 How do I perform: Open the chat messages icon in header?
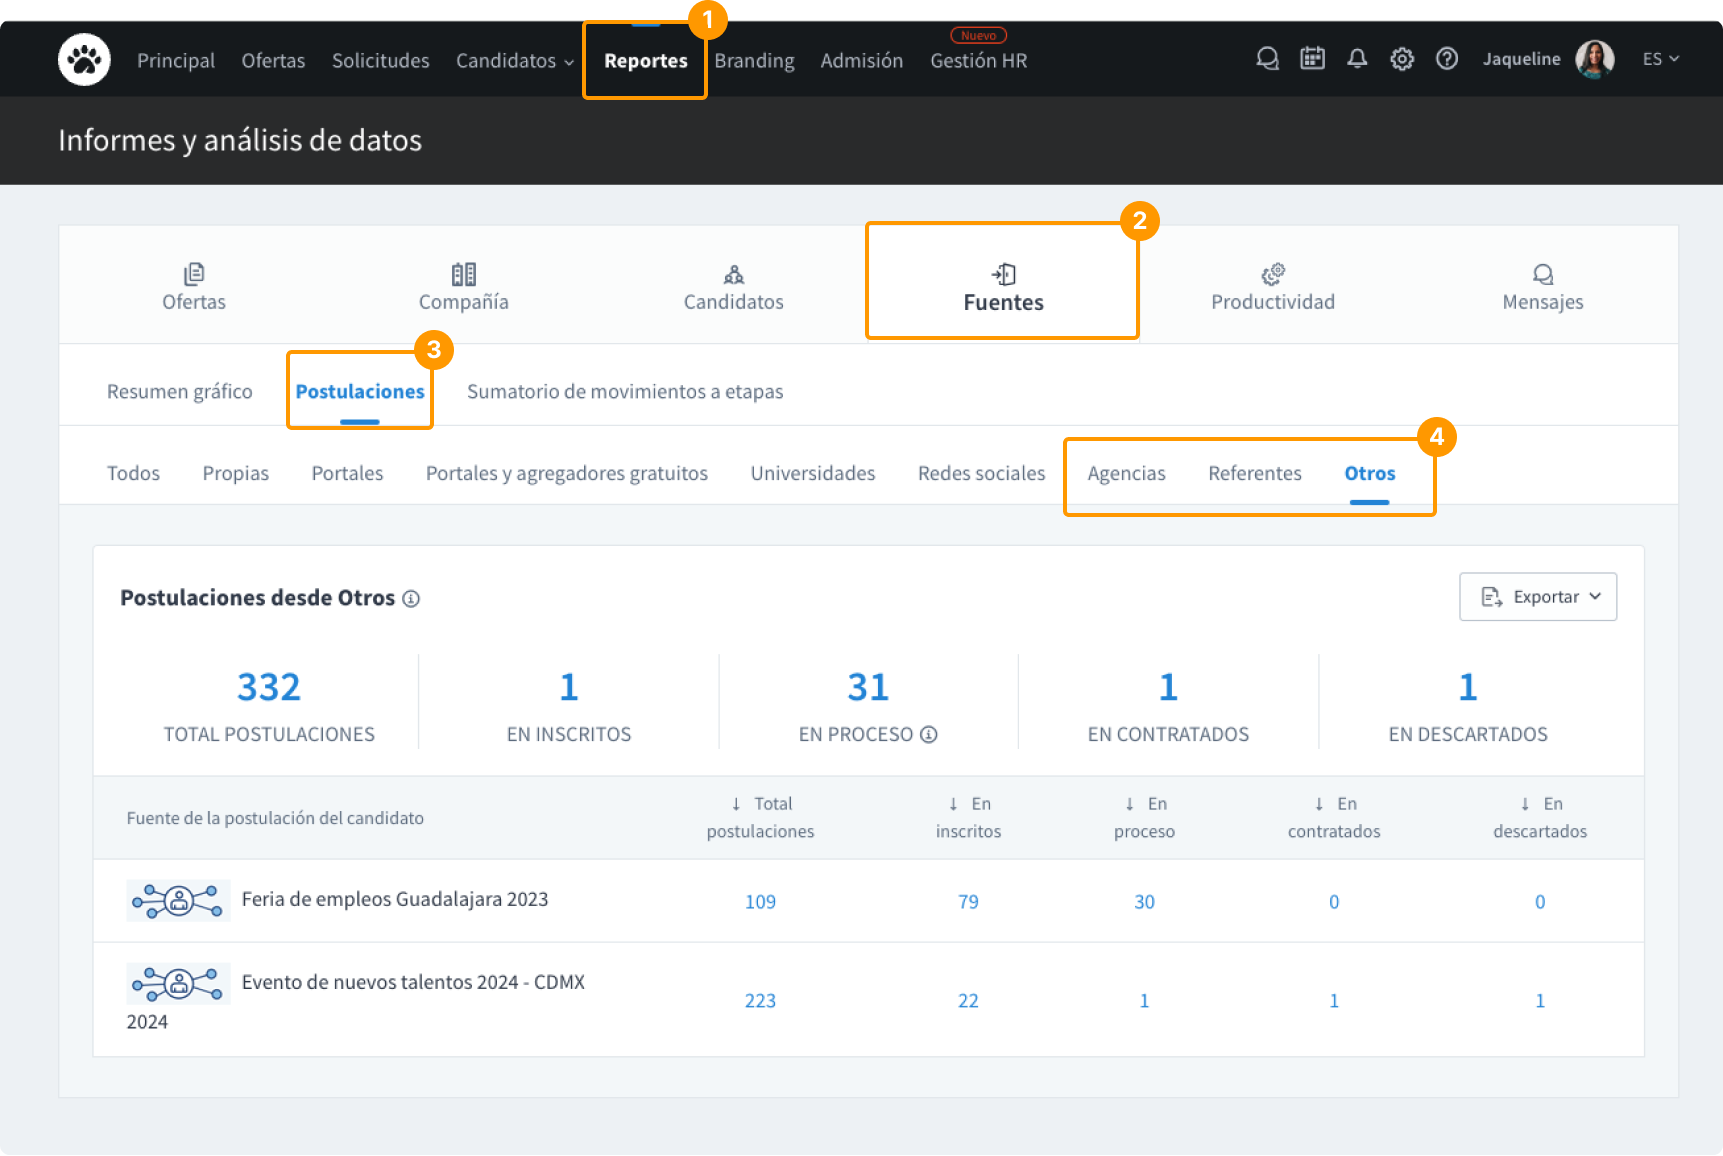[x=1267, y=59]
